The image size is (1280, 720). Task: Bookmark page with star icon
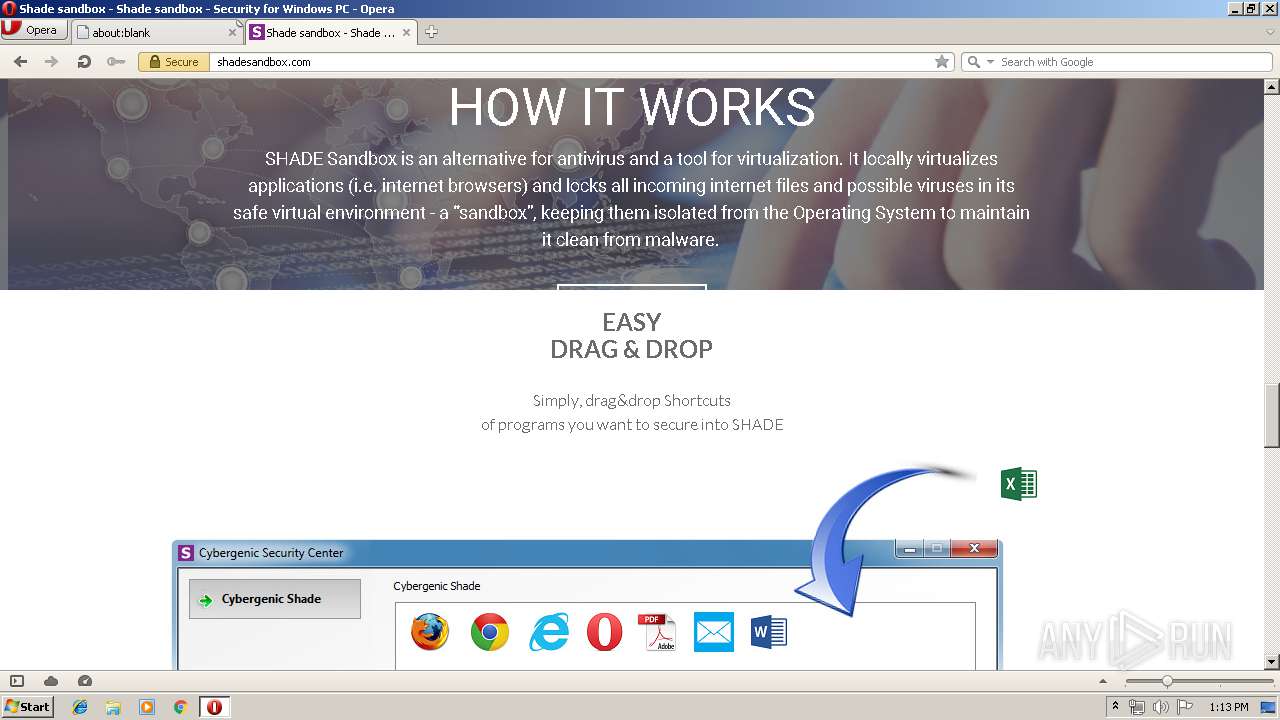(x=942, y=62)
